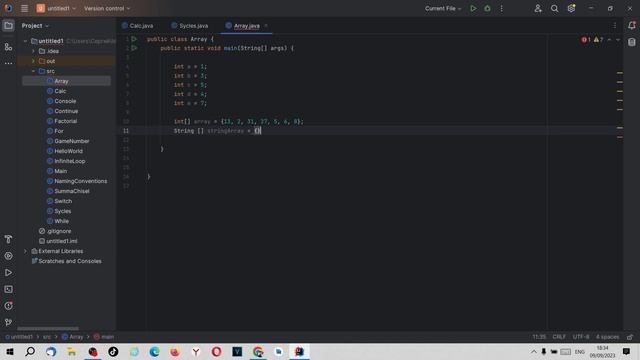Switch to the Sycles.java tab
This screenshot has width=640, height=360.
190,26
